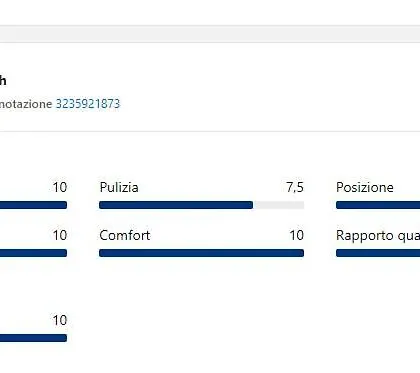
Task: Click the Posizione label
Action: pyautogui.click(x=365, y=187)
